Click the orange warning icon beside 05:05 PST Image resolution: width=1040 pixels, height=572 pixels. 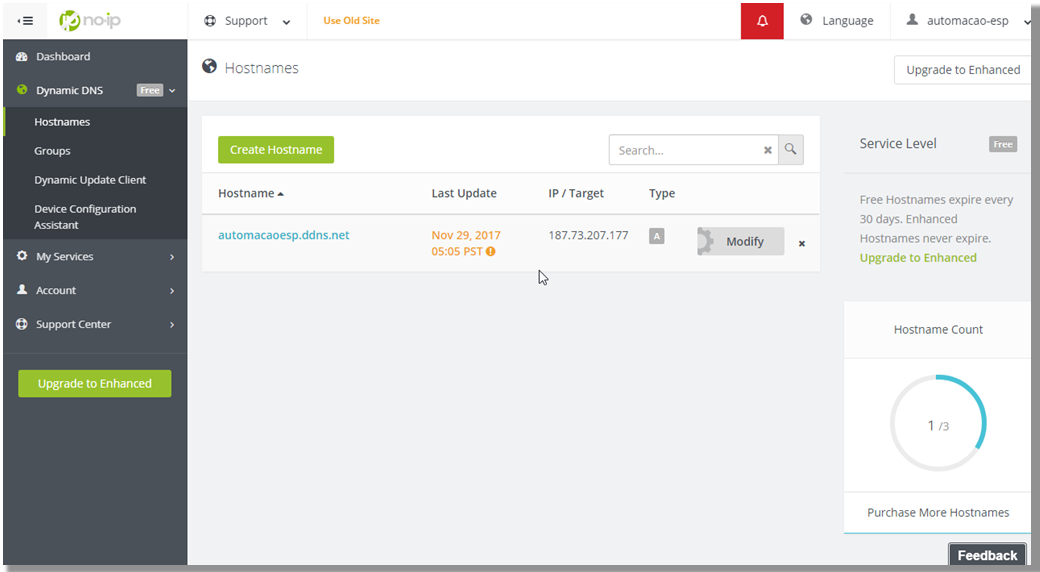(490, 251)
